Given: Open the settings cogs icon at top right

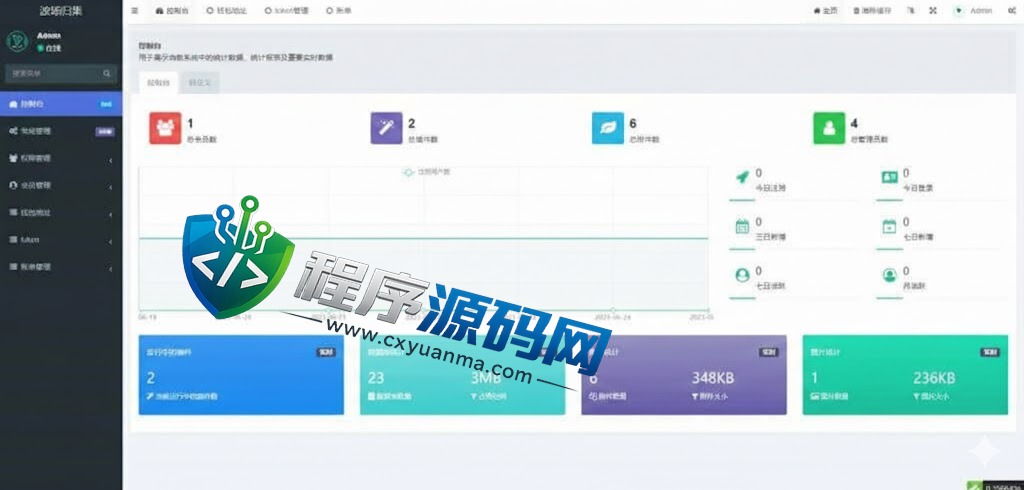Looking at the screenshot, I should point(1012,11).
